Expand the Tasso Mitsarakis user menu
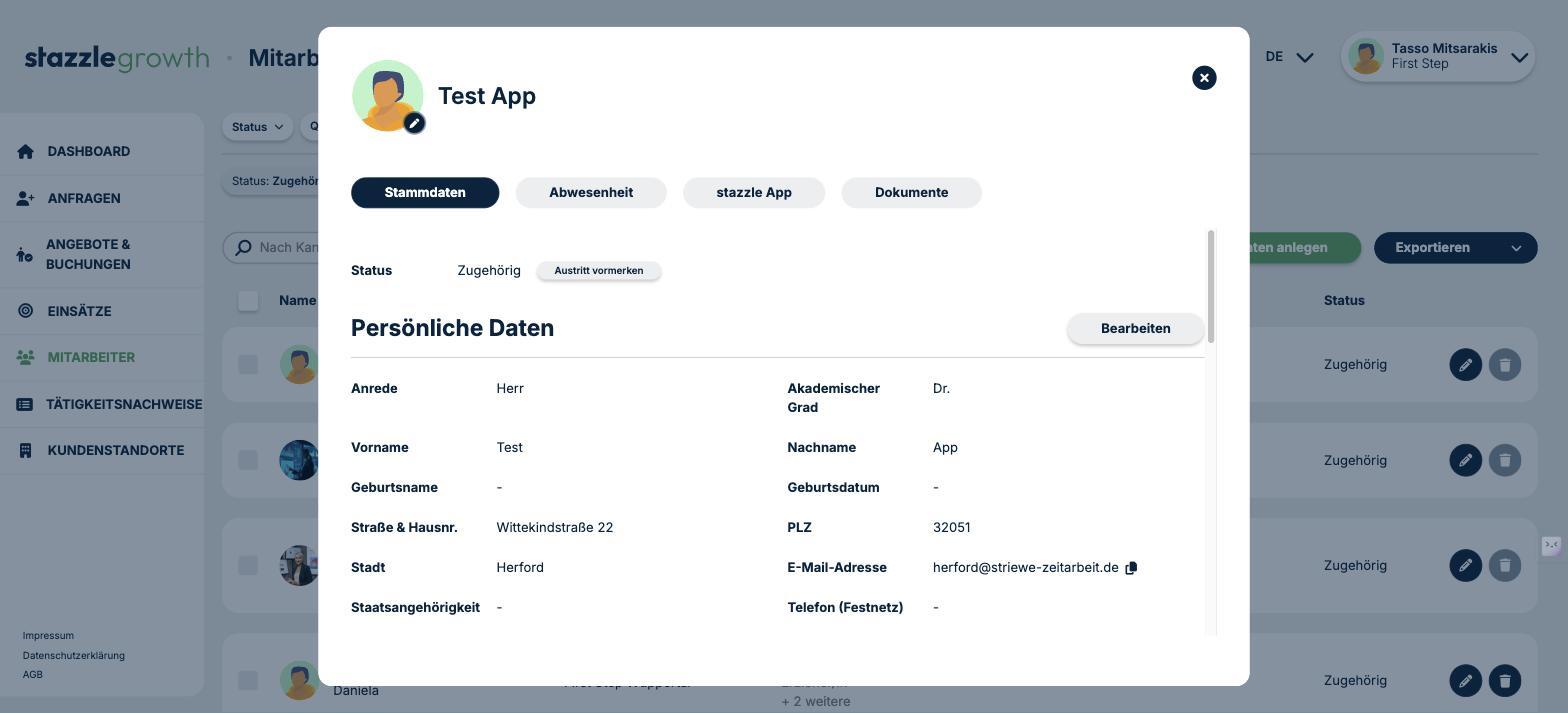This screenshot has height=713, width=1568. 1519,57
